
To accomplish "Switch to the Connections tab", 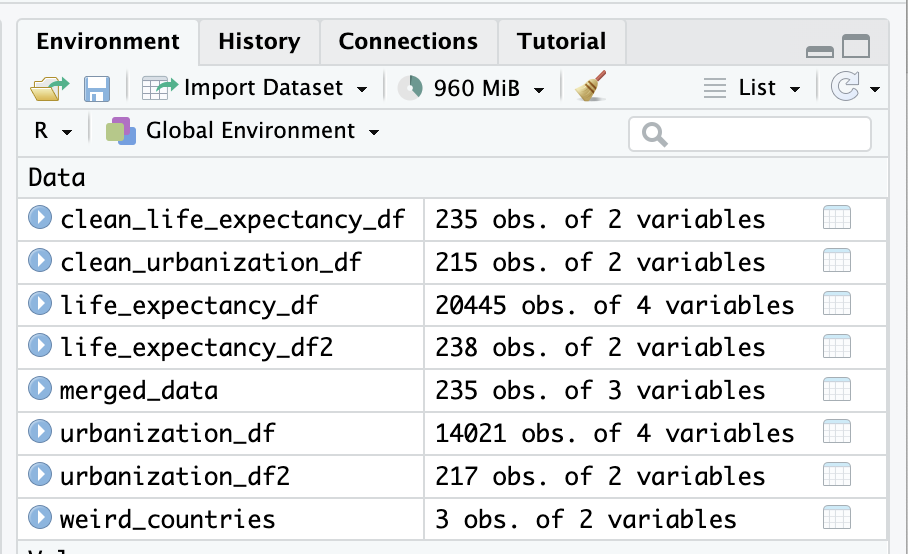I will (408, 41).
